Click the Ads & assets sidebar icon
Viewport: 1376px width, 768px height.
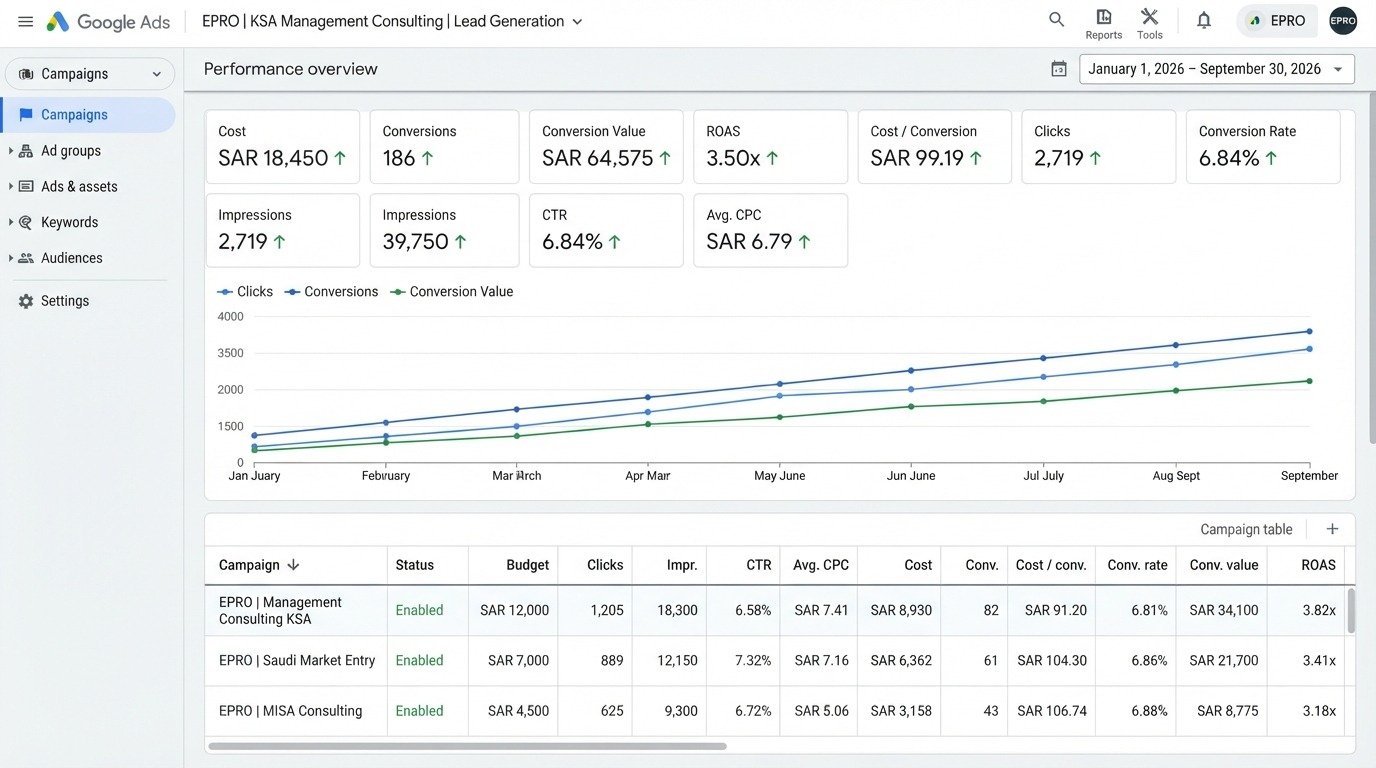tap(26, 187)
